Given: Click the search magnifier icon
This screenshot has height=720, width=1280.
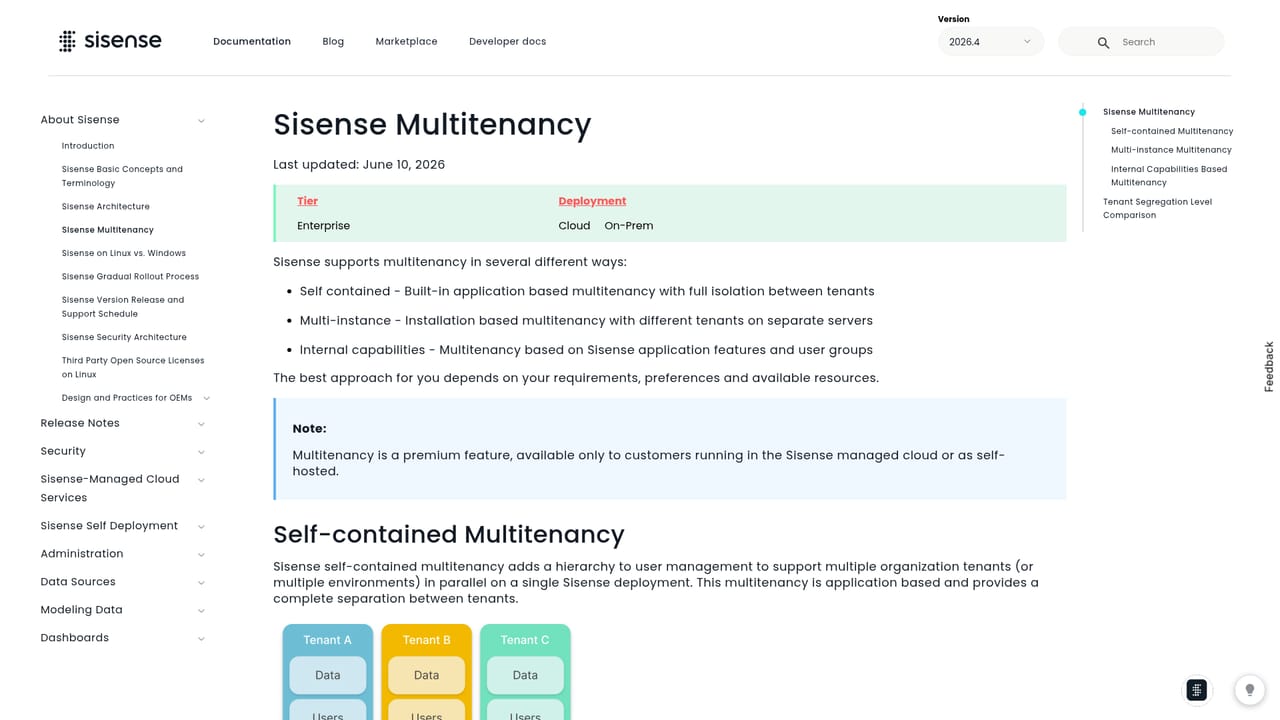Looking at the screenshot, I should pyautogui.click(x=1103, y=42).
